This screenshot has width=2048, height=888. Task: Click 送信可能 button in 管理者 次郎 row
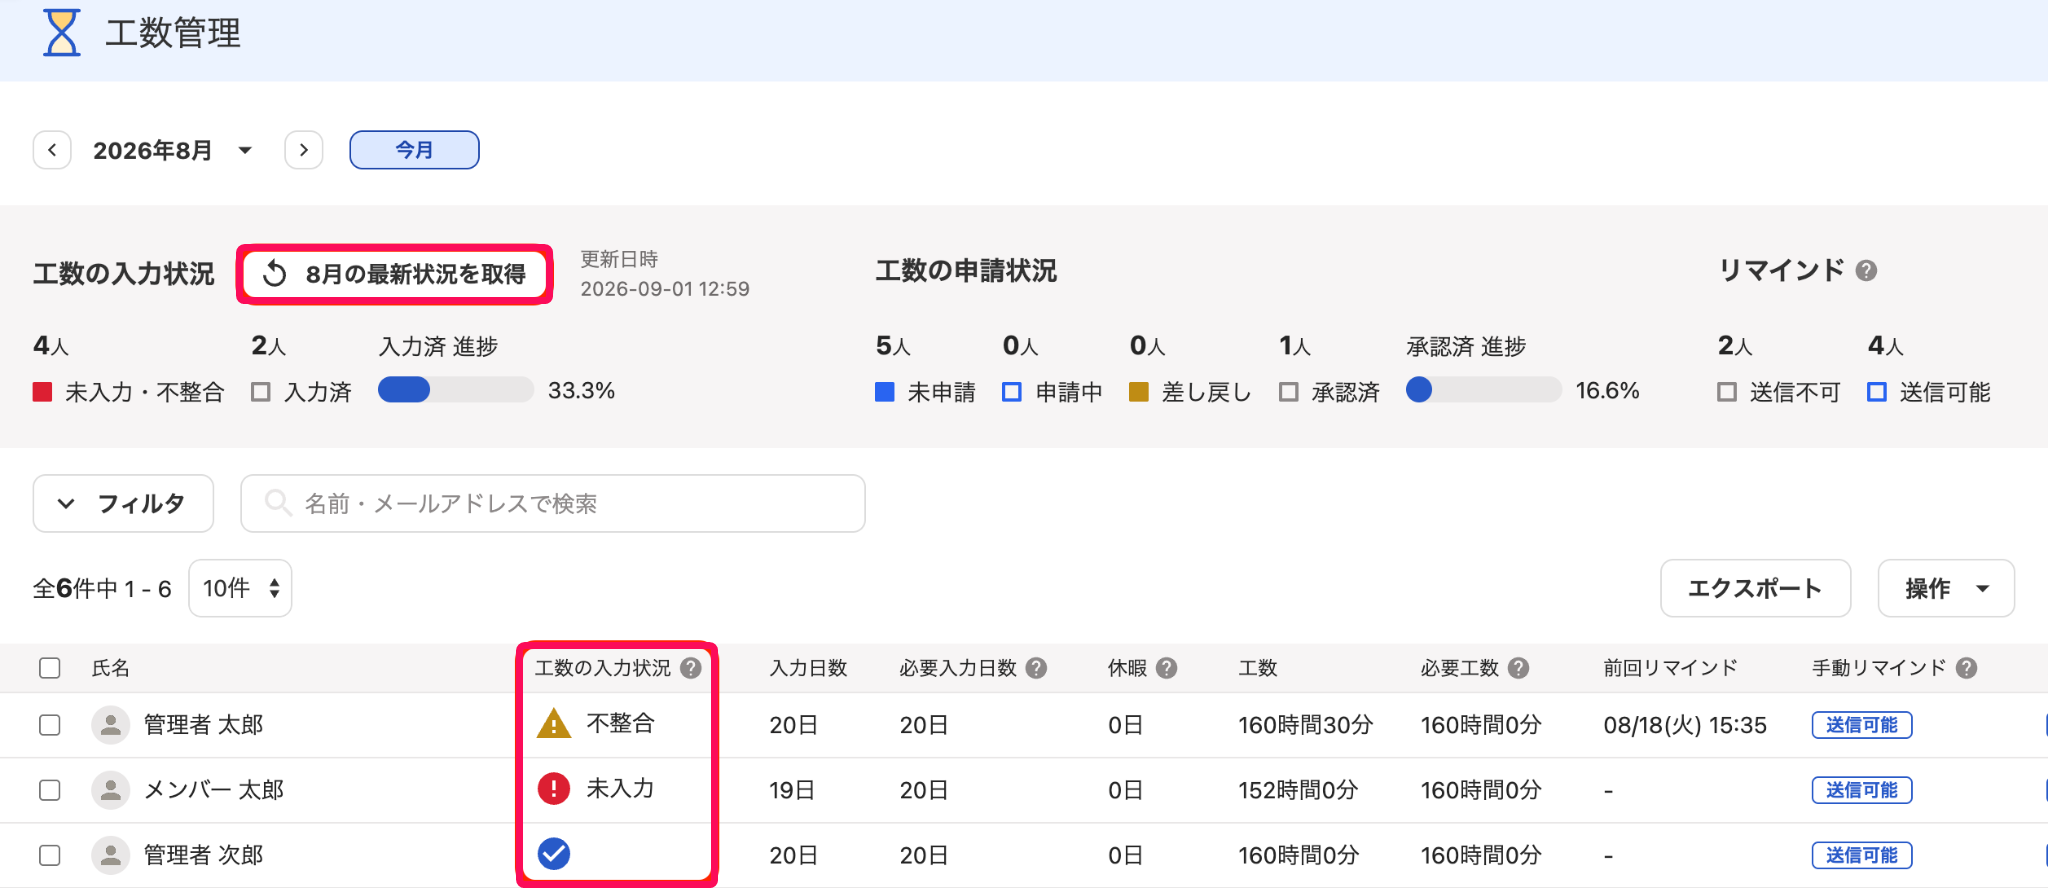[1862, 855]
